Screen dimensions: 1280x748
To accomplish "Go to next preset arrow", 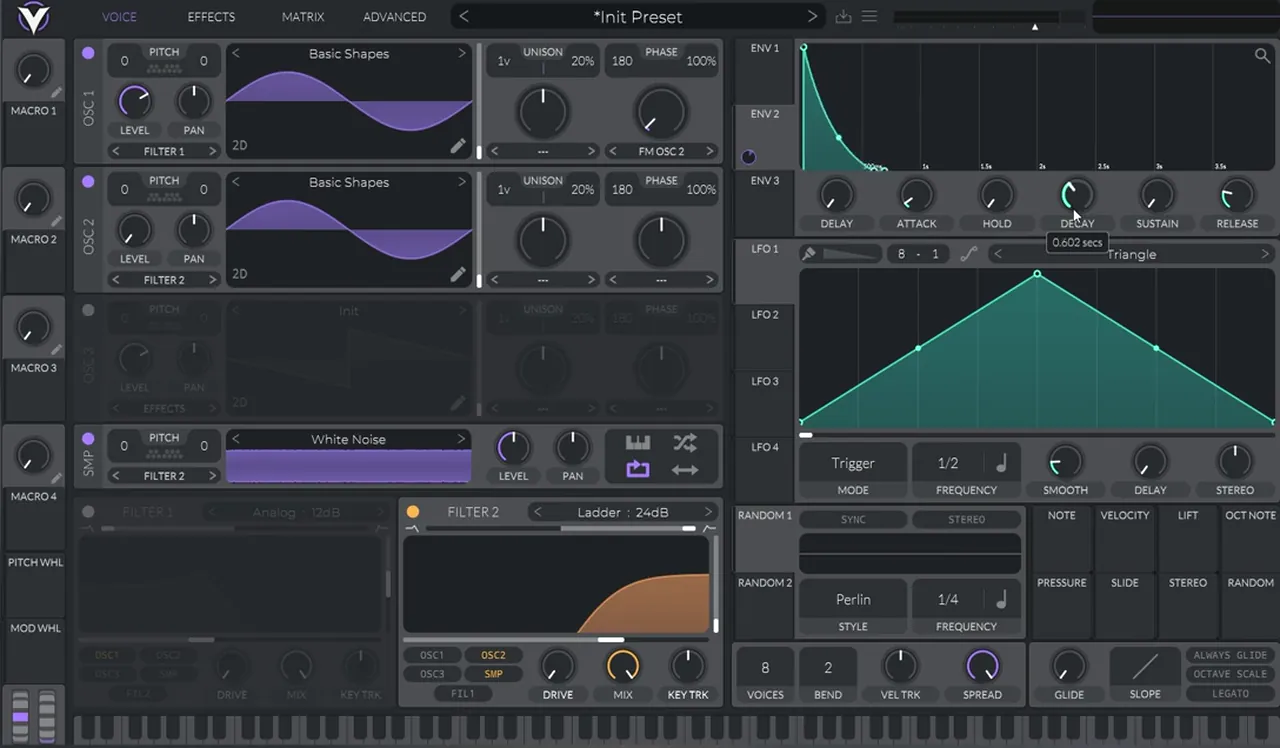I will coord(812,17).
